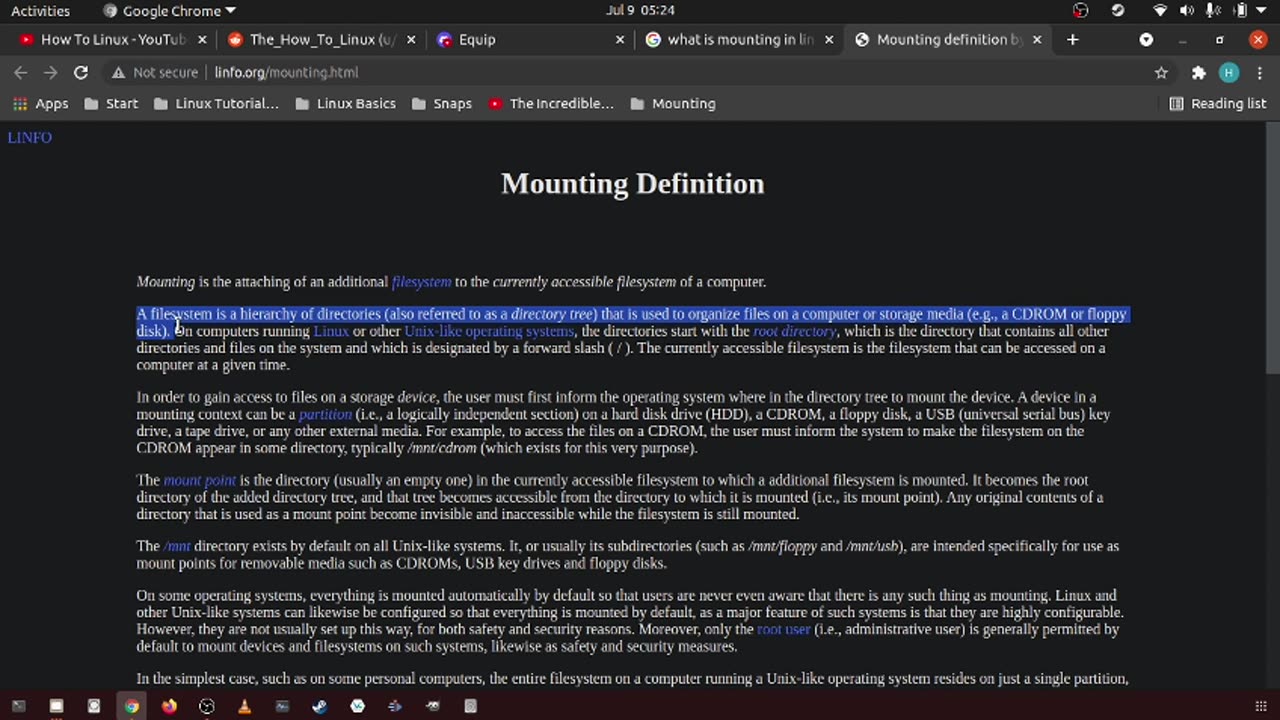Close the How To Linux YouTube tab

coord(202,39)
